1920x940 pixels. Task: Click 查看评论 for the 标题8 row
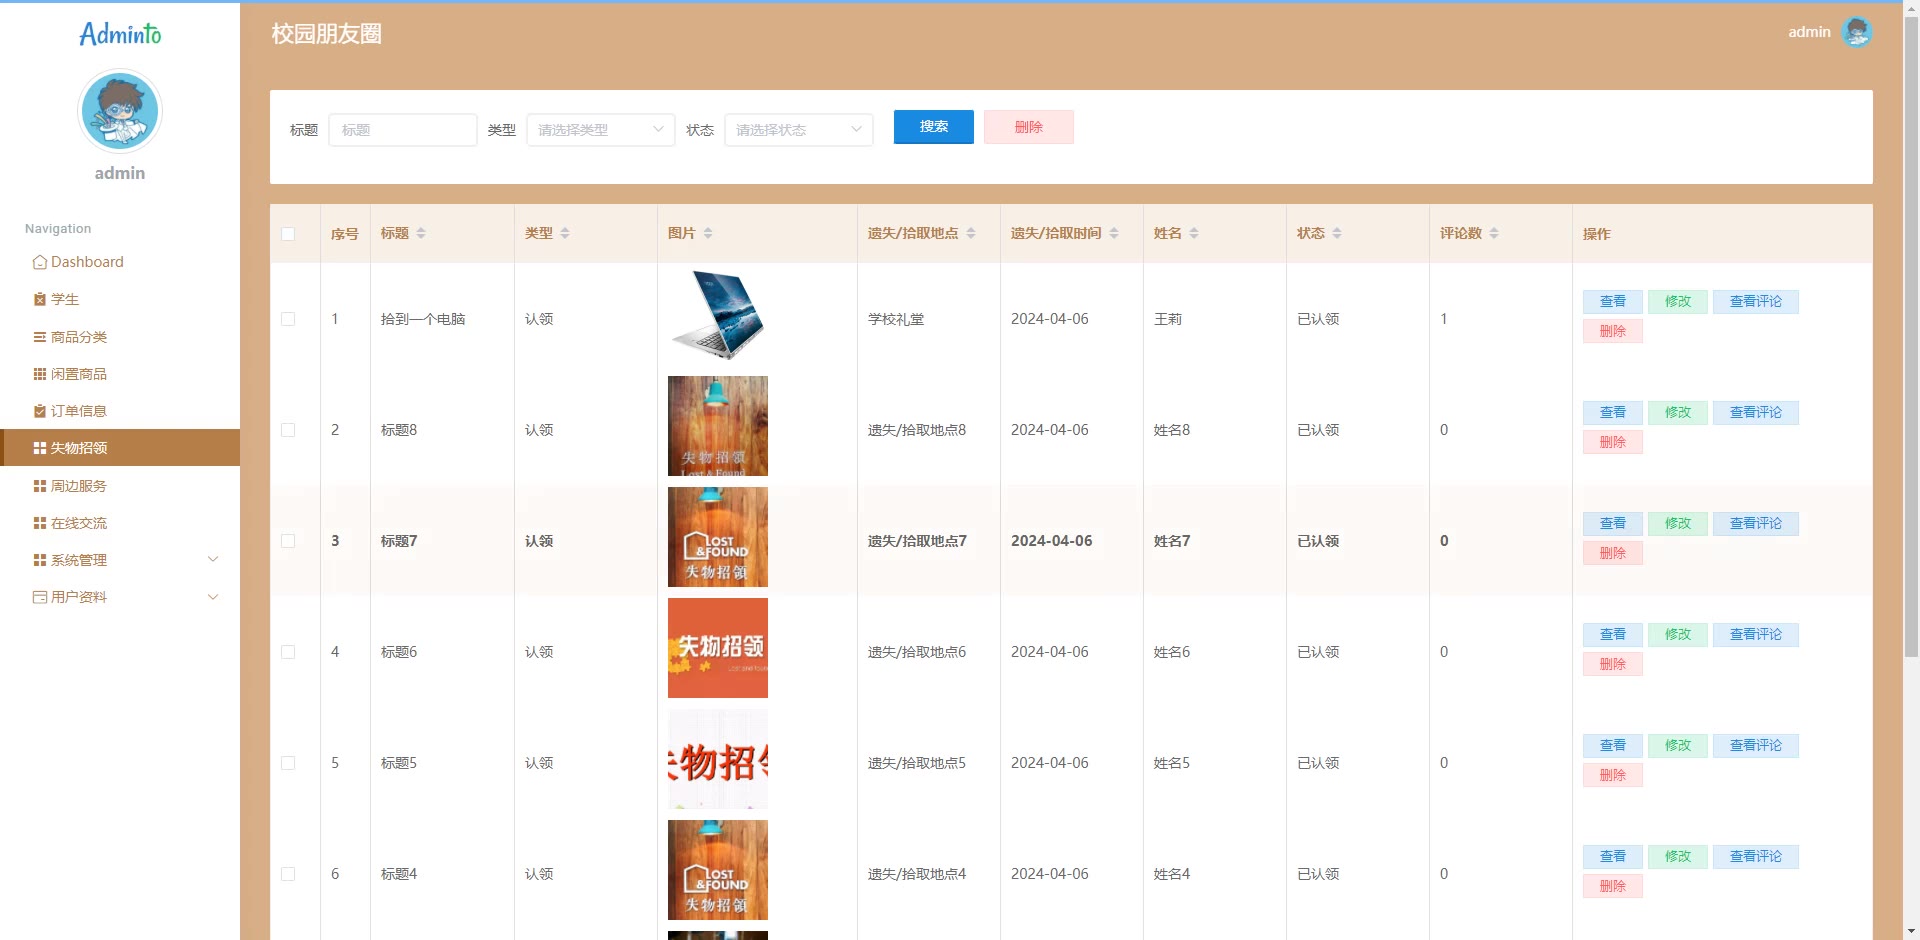[1755, 412]
